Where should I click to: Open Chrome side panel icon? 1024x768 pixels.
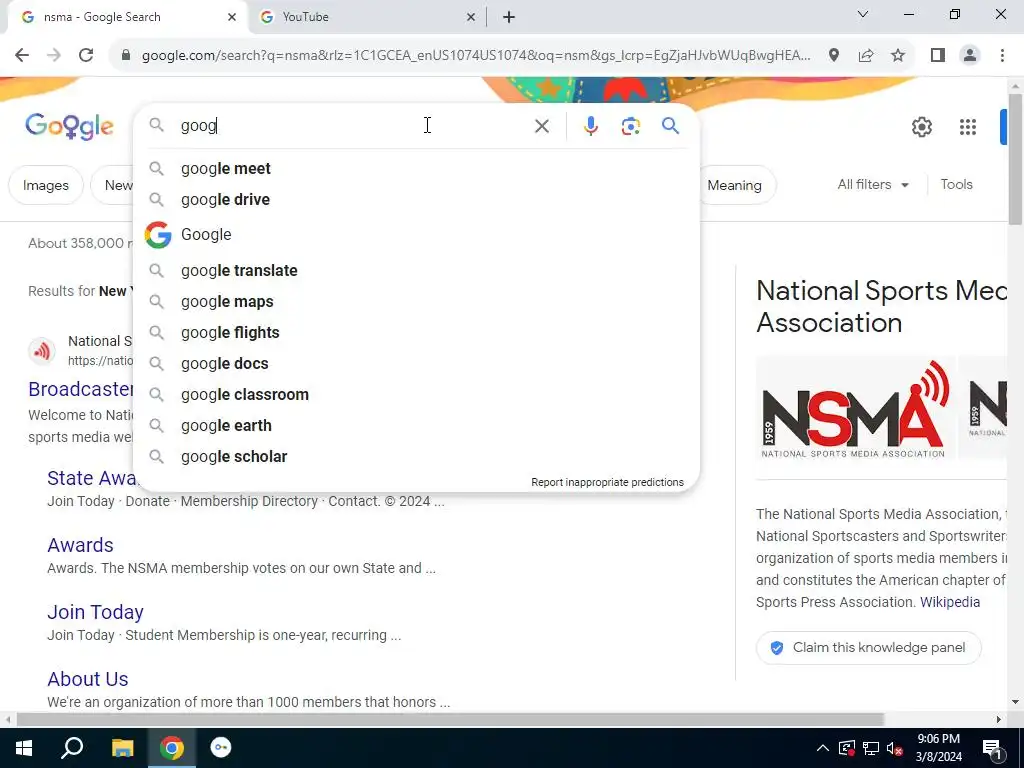[938, 56]
